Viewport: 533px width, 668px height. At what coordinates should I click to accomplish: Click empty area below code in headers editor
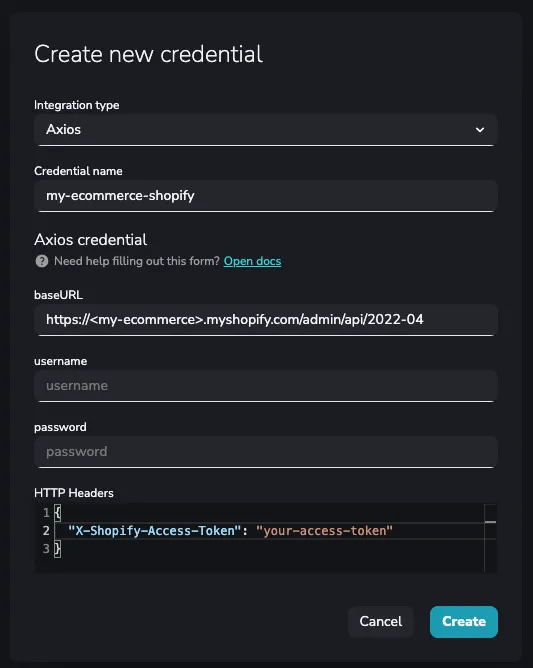264,564
